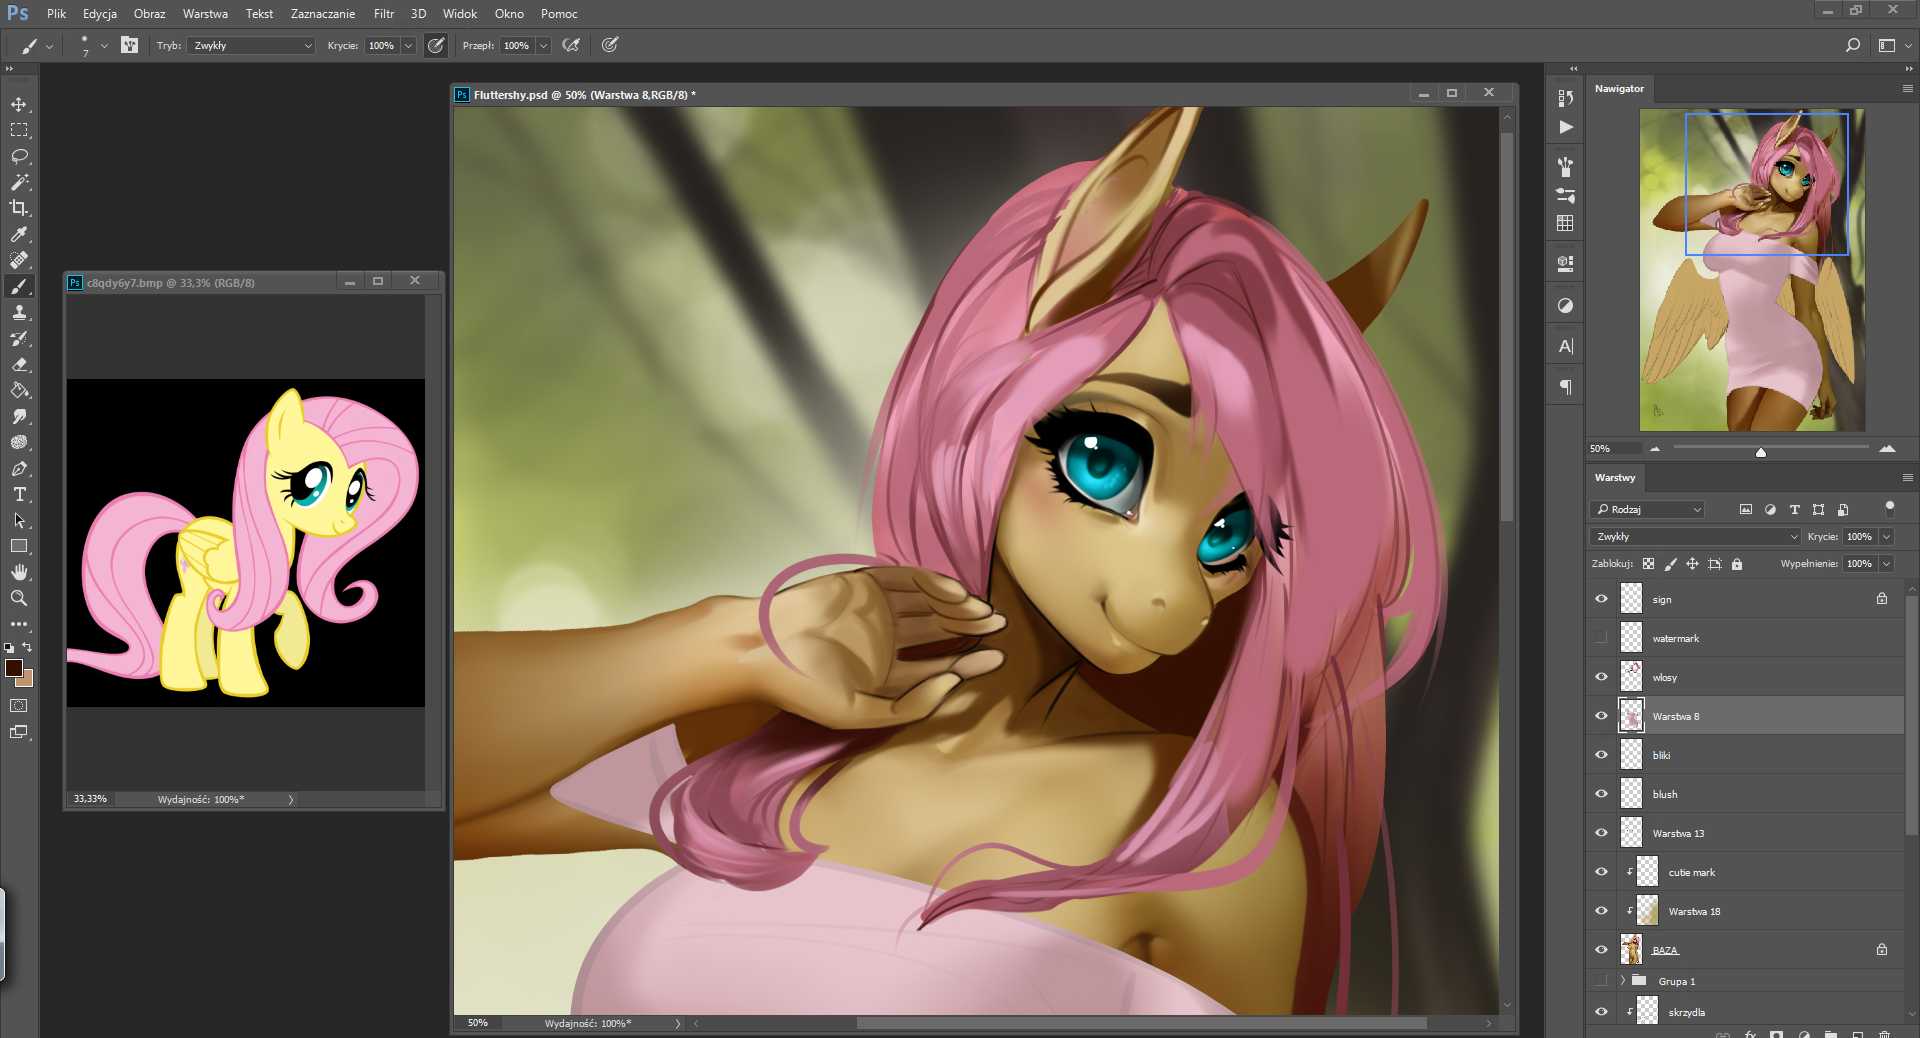Select the Rectangular Marquee tool
The width and height of the screenshot is (1920, 1038).
tap(19, 130)
